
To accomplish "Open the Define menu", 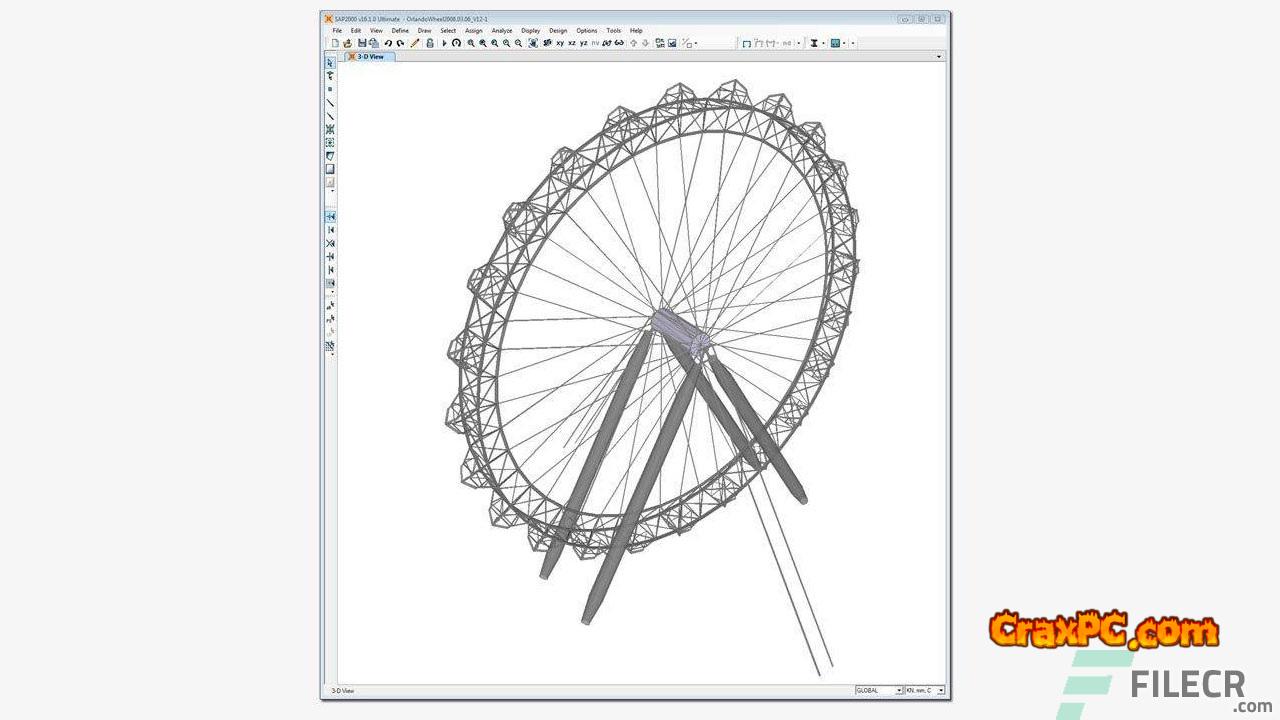I will [400, 31].
